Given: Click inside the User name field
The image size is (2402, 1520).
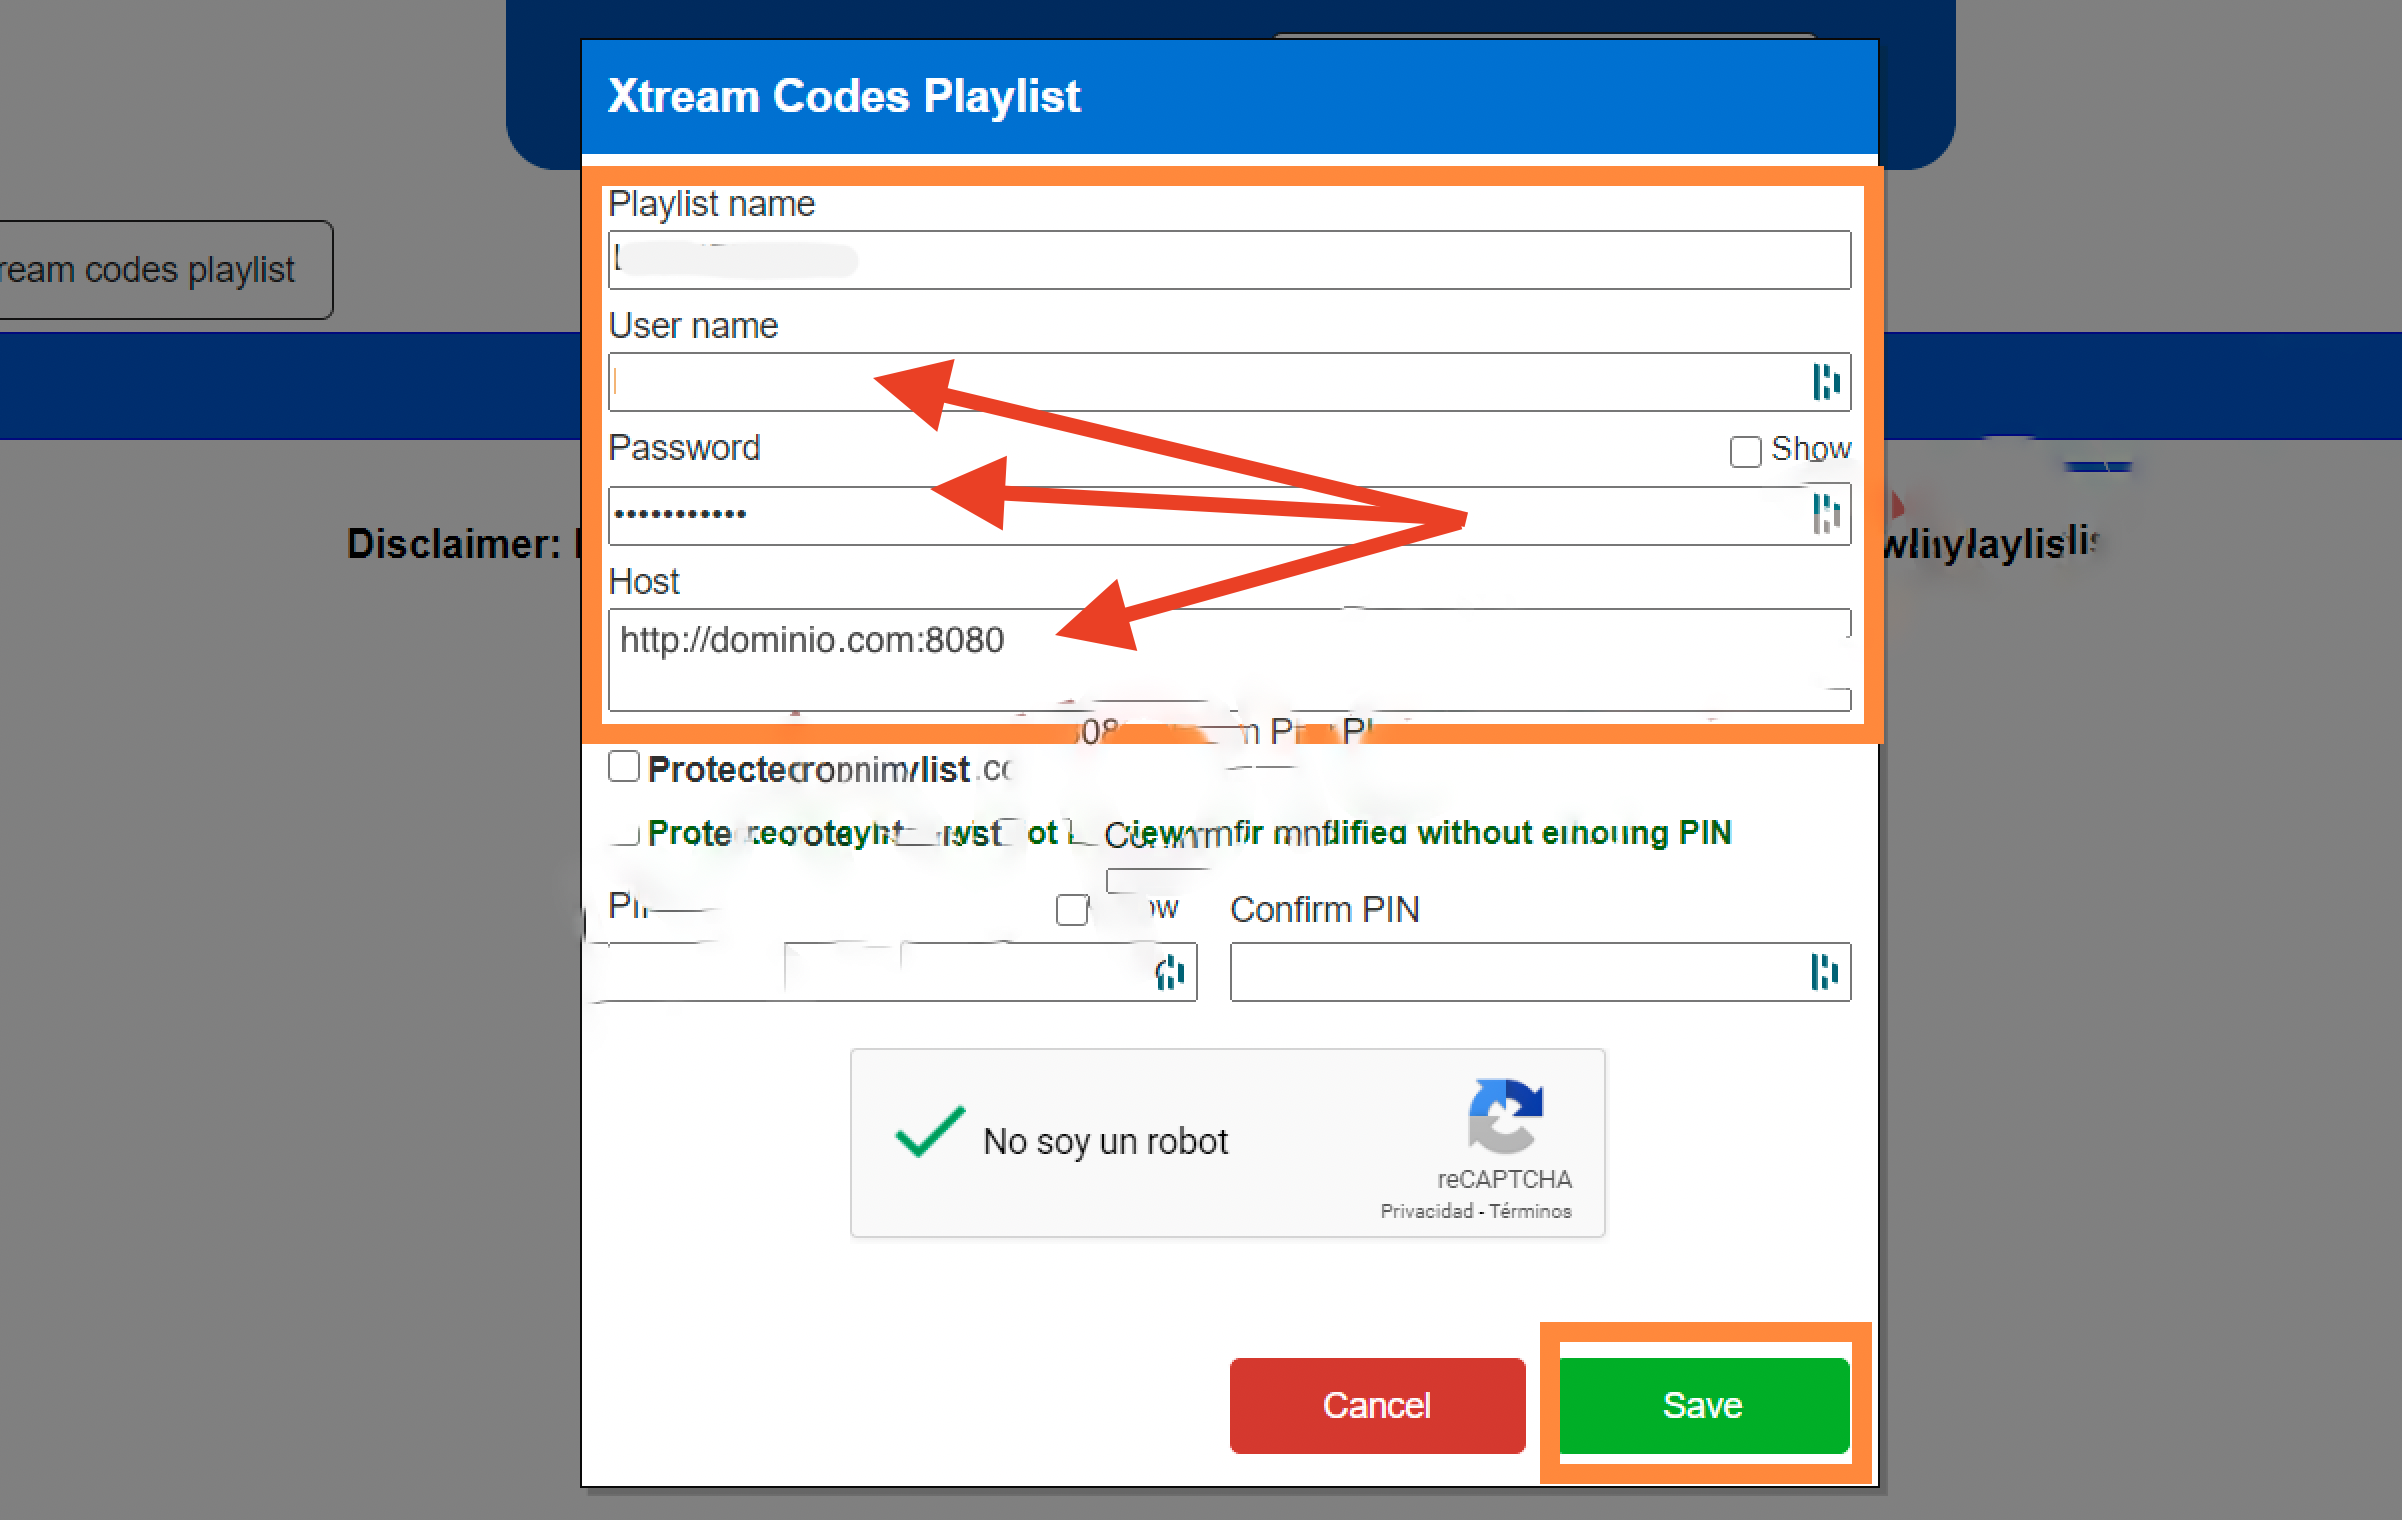Looking at the screenshot, I should (1229, 381).
